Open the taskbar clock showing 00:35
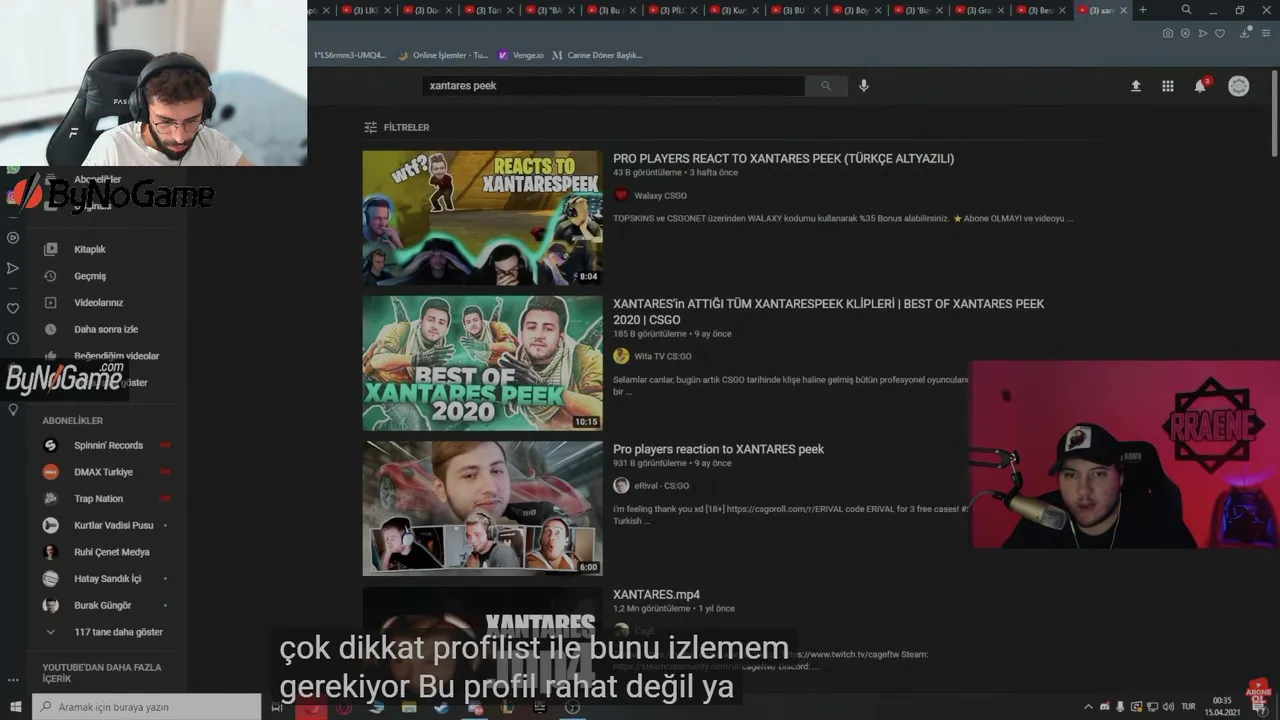The image size is (1280, 720). click(x=1221, y=707)
